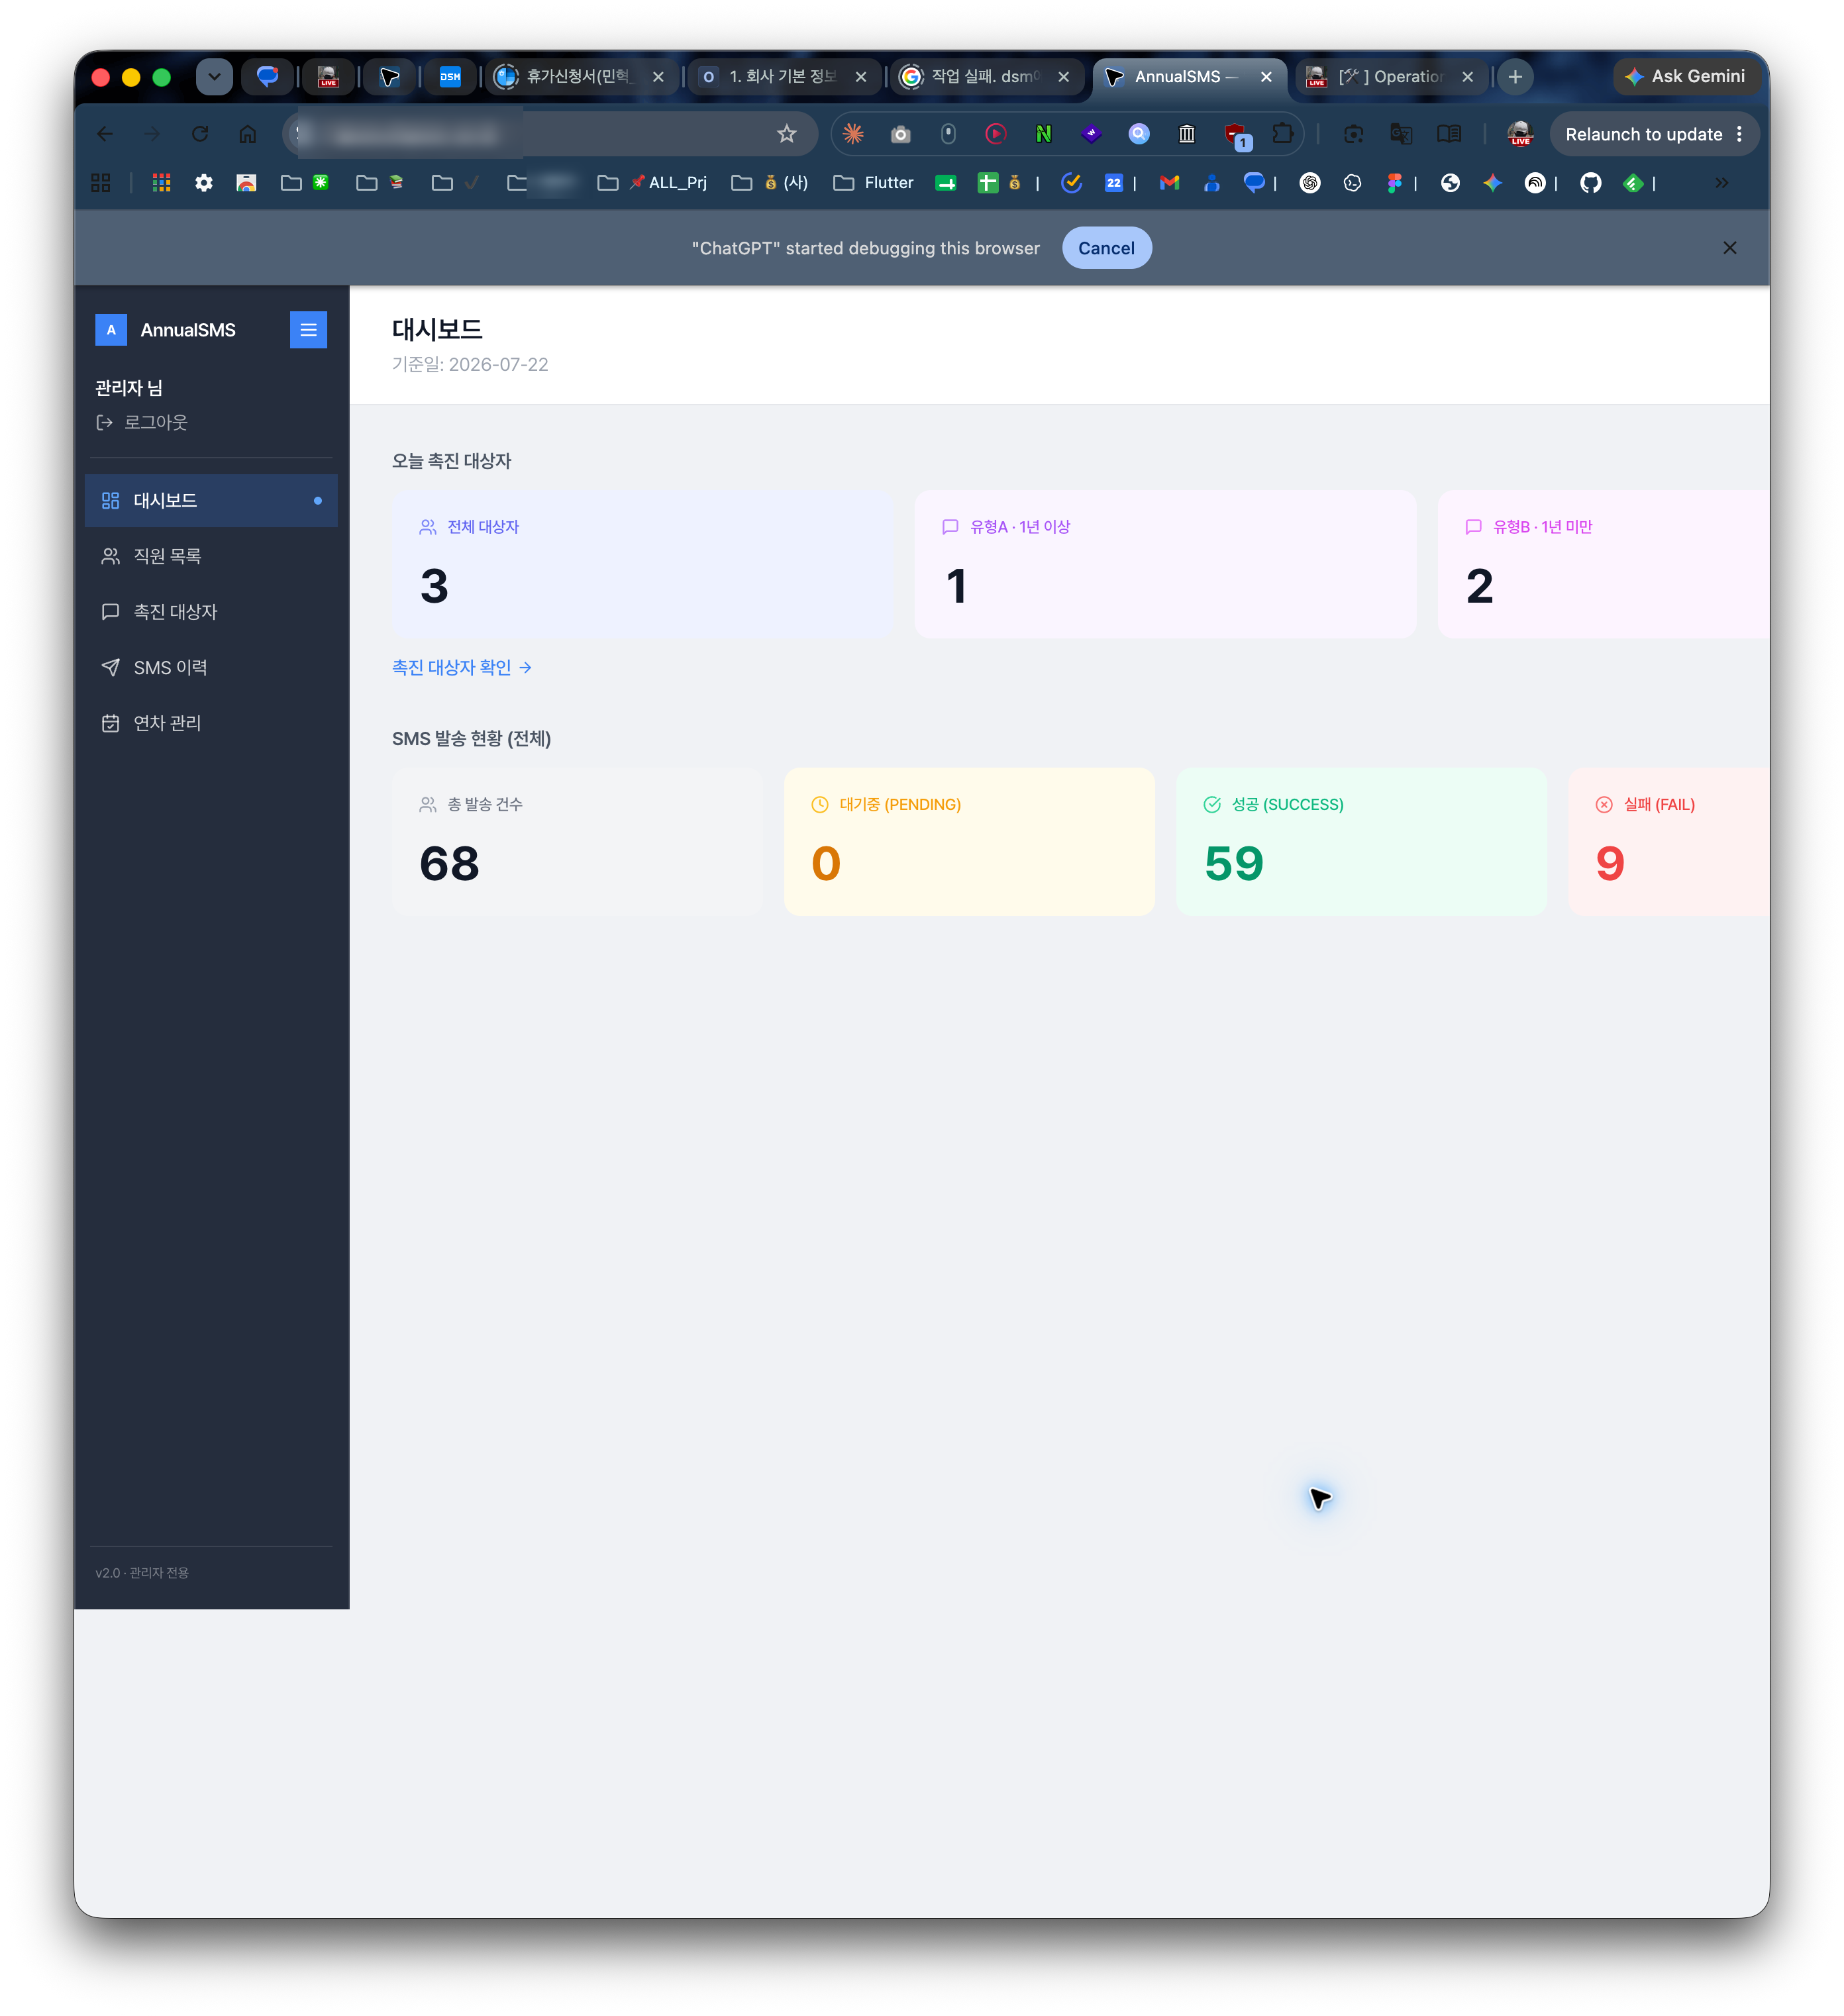
Task: Follow the 촉진 대상자 확인 link
Action: click(461, 667)
